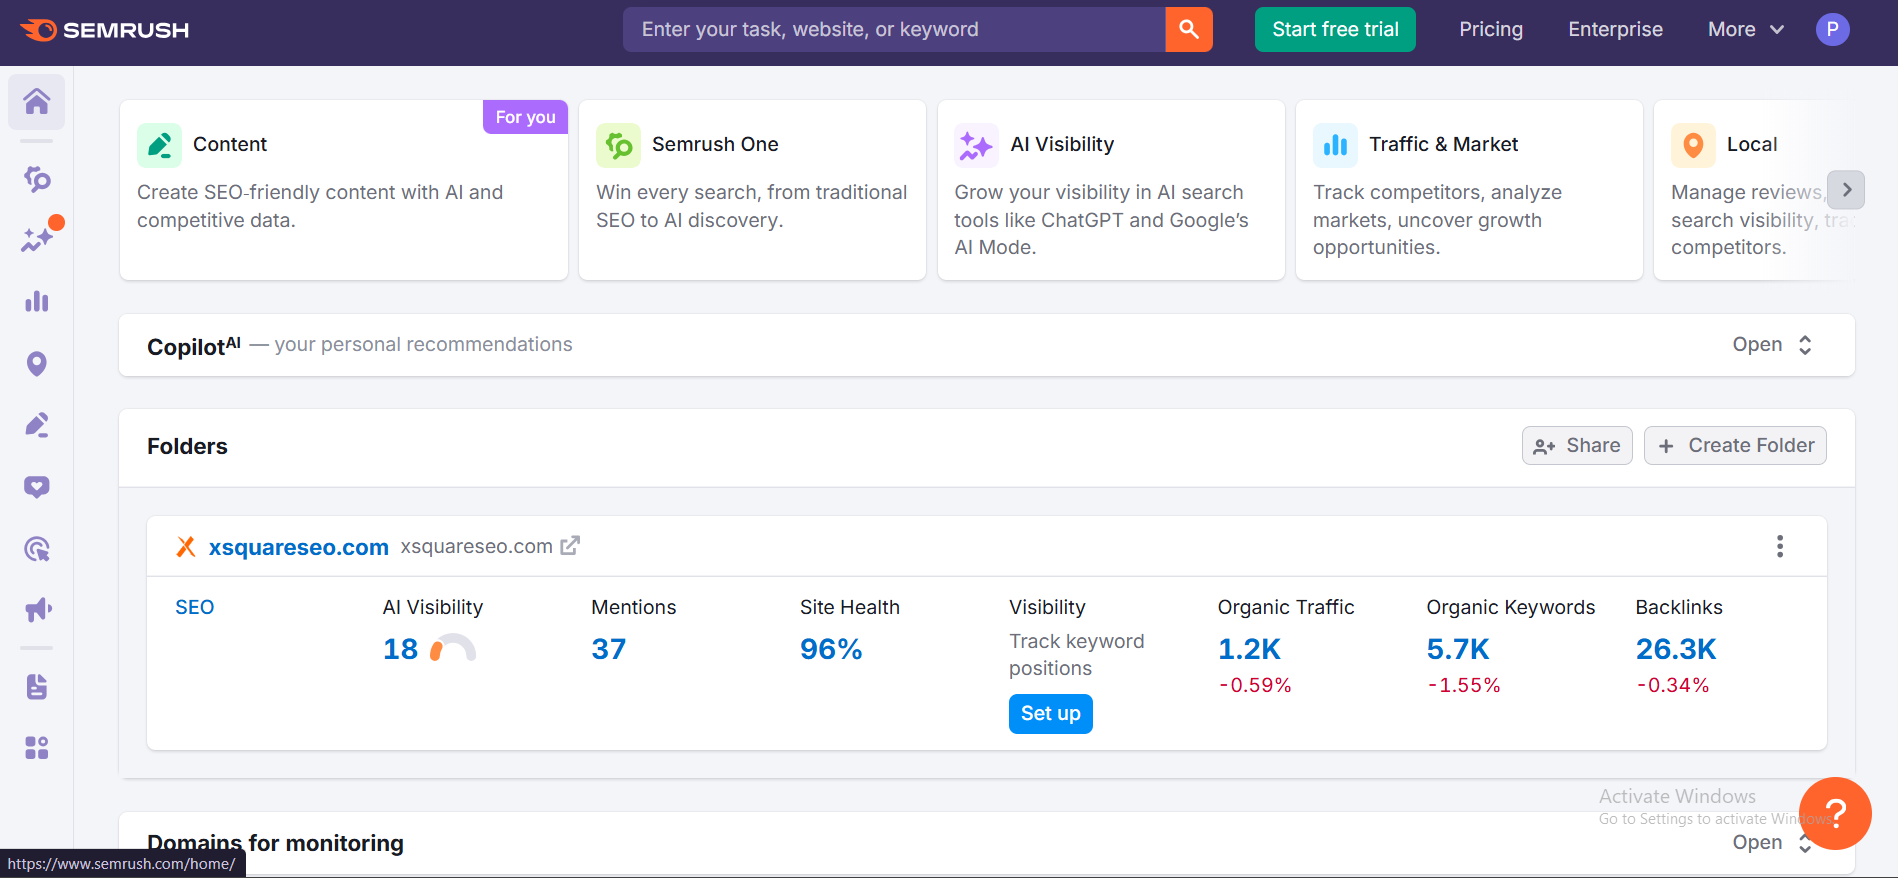
Task: Click the Content card pencil icon
Action: pos(159,145)
